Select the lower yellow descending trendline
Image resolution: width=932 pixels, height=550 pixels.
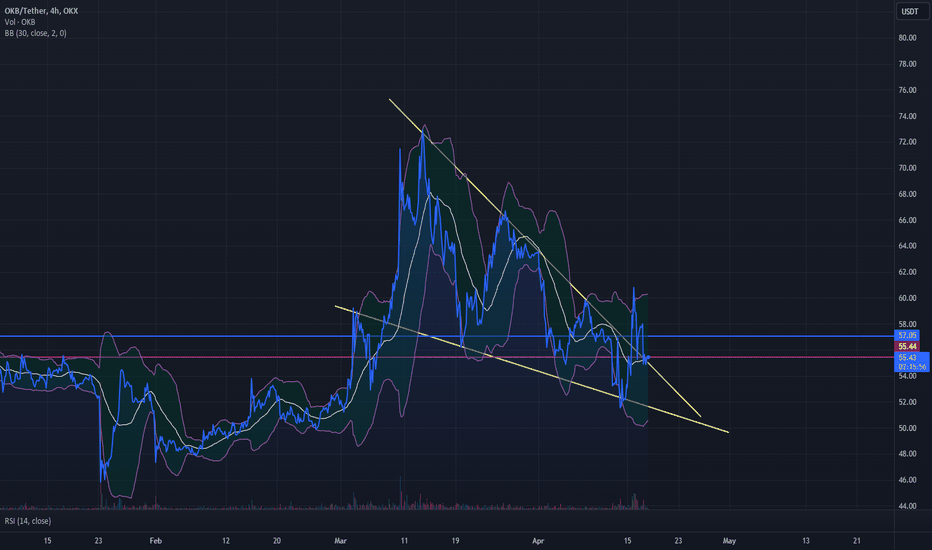pyautogui.click(x=531, y=369)
